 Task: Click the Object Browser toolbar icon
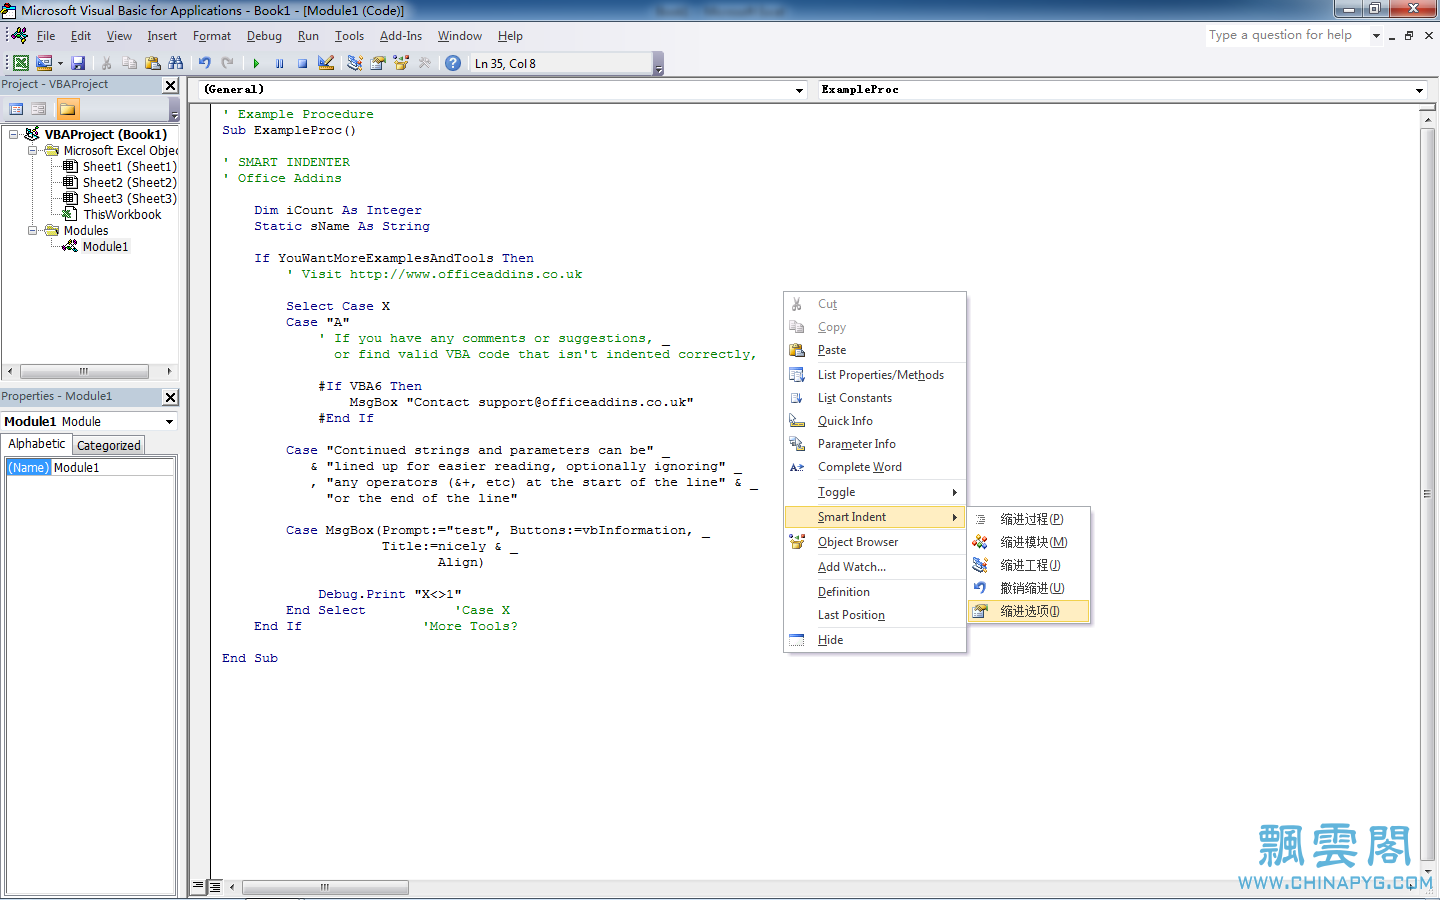point(401,63)
